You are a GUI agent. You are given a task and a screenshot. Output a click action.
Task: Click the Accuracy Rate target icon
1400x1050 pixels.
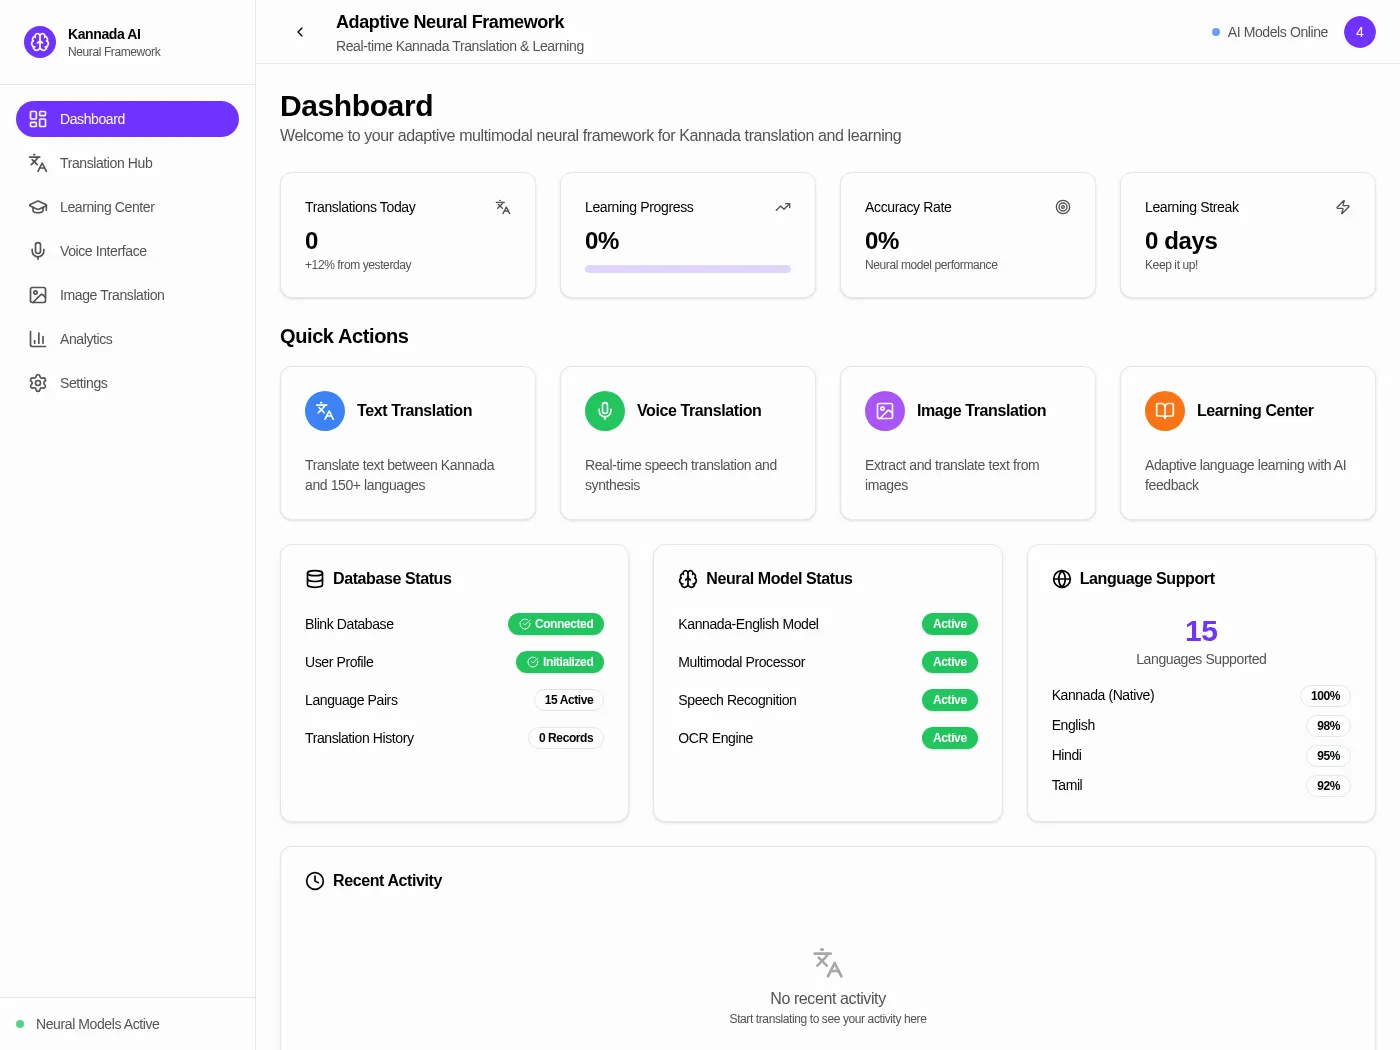[x=1063, y=207]
